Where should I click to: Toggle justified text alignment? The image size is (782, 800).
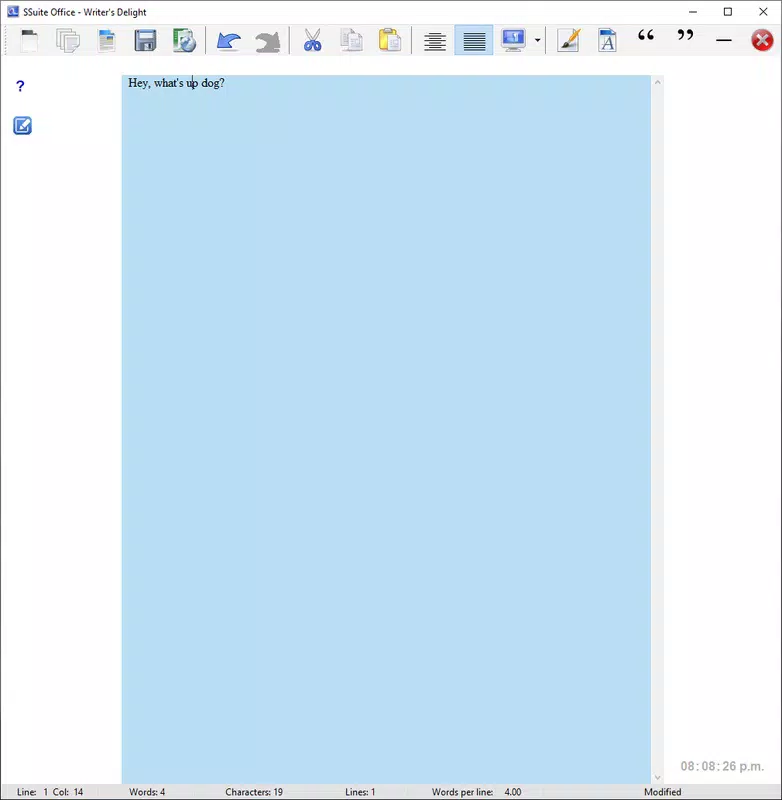point(474,40)
